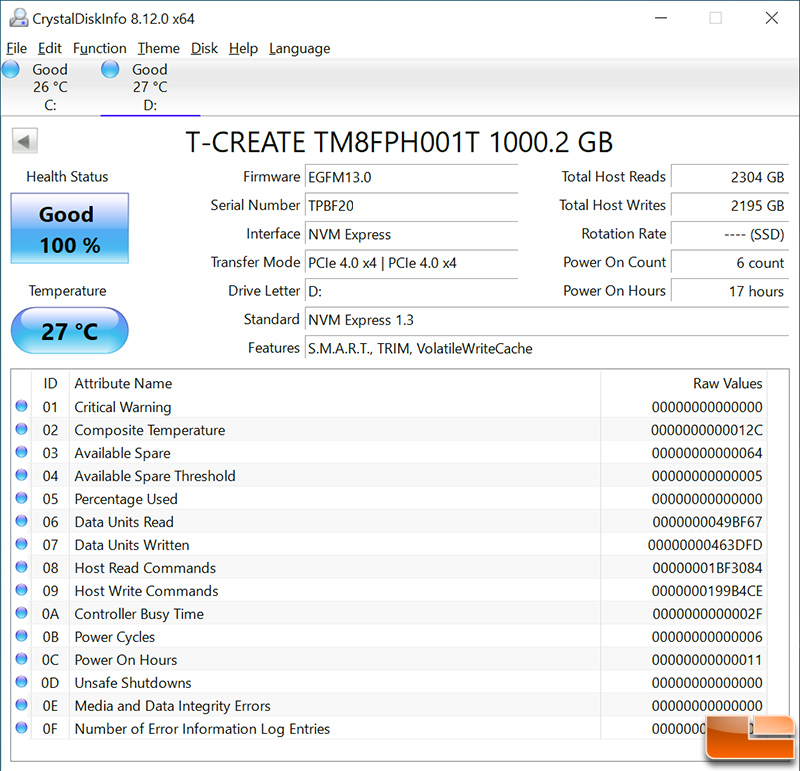
Task: Click the status circle for drive C:
Action: coord(11,69)
